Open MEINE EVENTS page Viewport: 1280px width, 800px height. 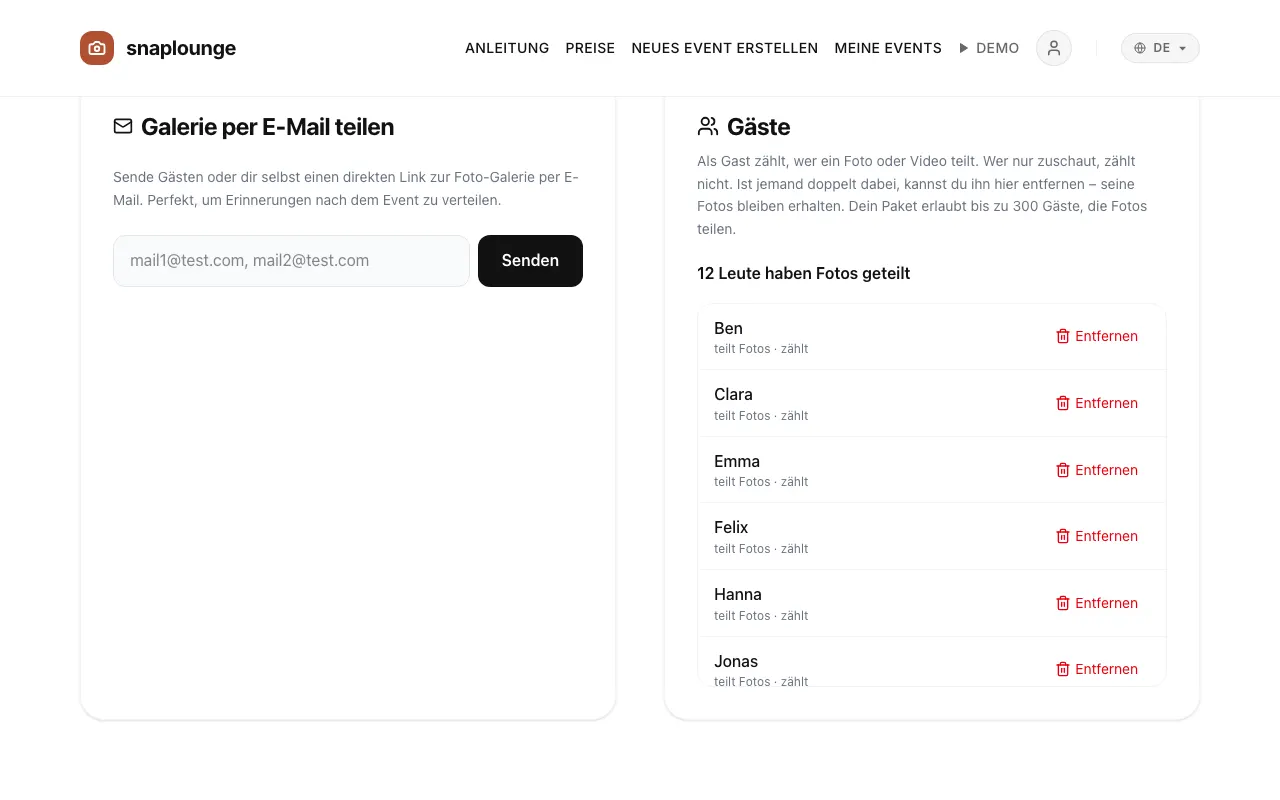(x=888, y=48)
